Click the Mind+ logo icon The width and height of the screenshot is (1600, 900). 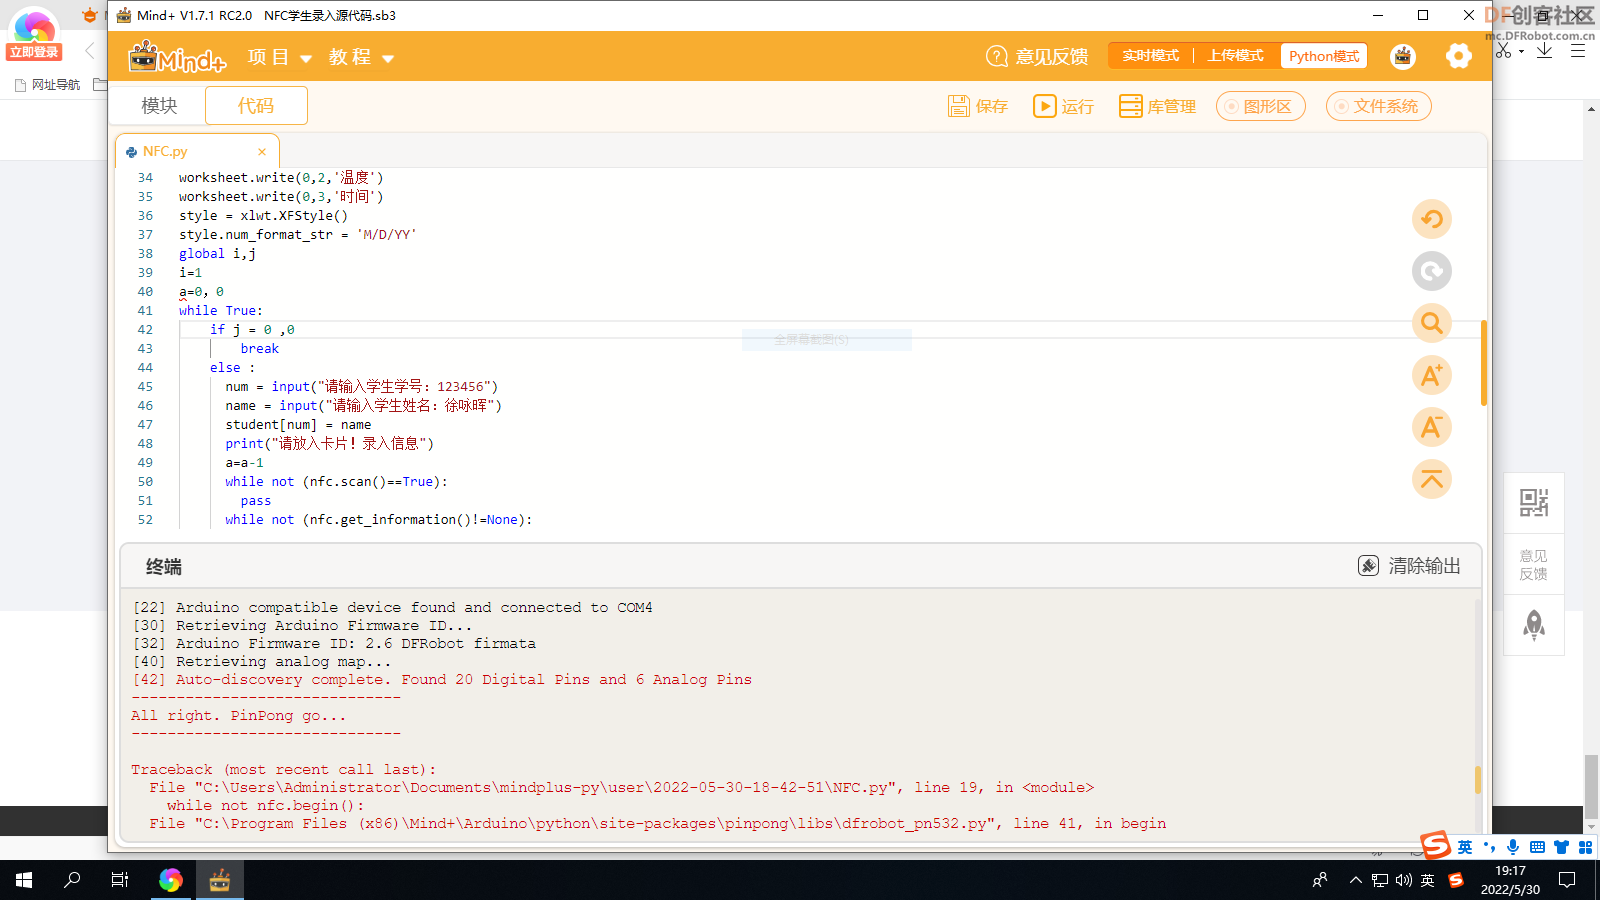click(178, 57)
